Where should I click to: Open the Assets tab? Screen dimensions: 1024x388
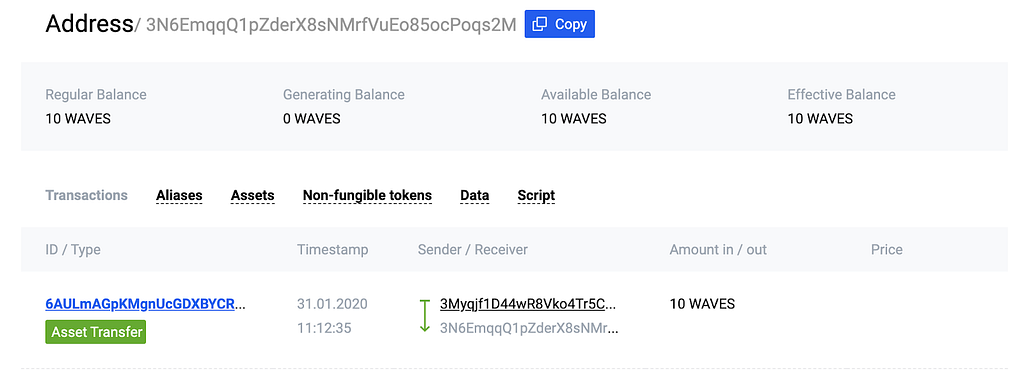click(x=252, y=195)
